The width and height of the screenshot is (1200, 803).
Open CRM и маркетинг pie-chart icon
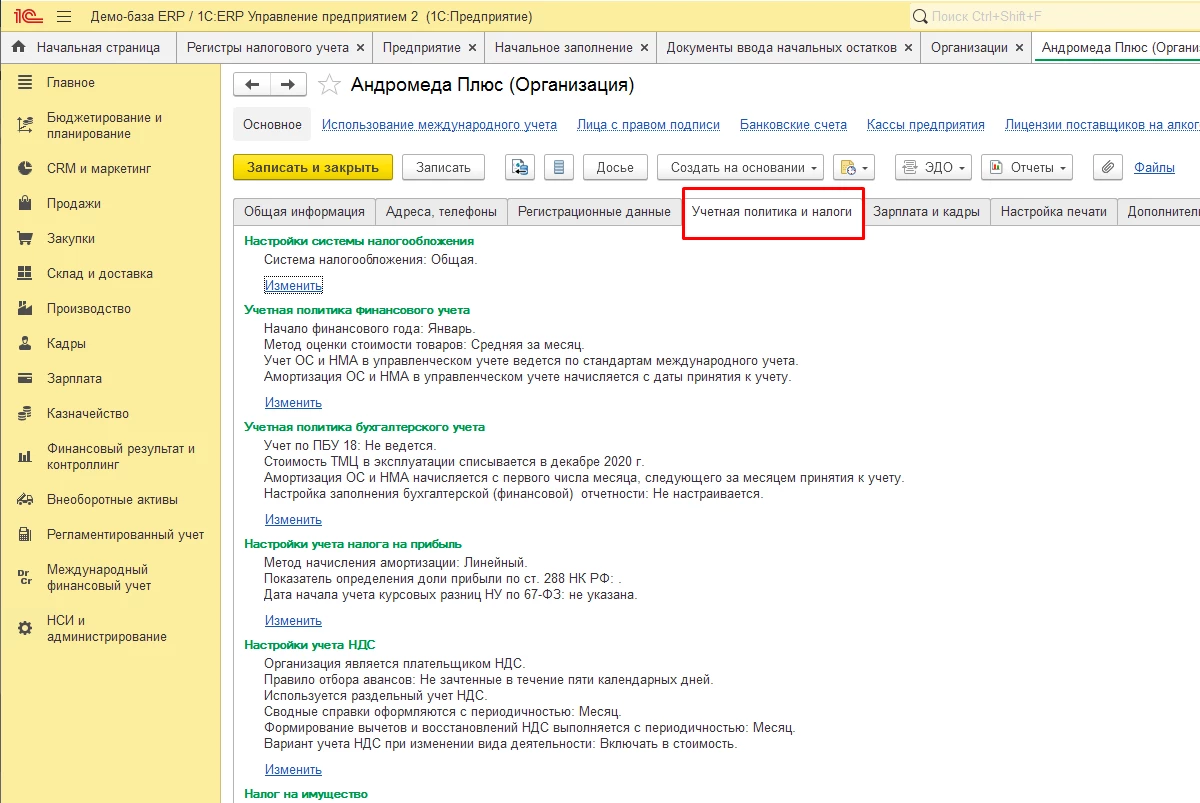[26, 169]
